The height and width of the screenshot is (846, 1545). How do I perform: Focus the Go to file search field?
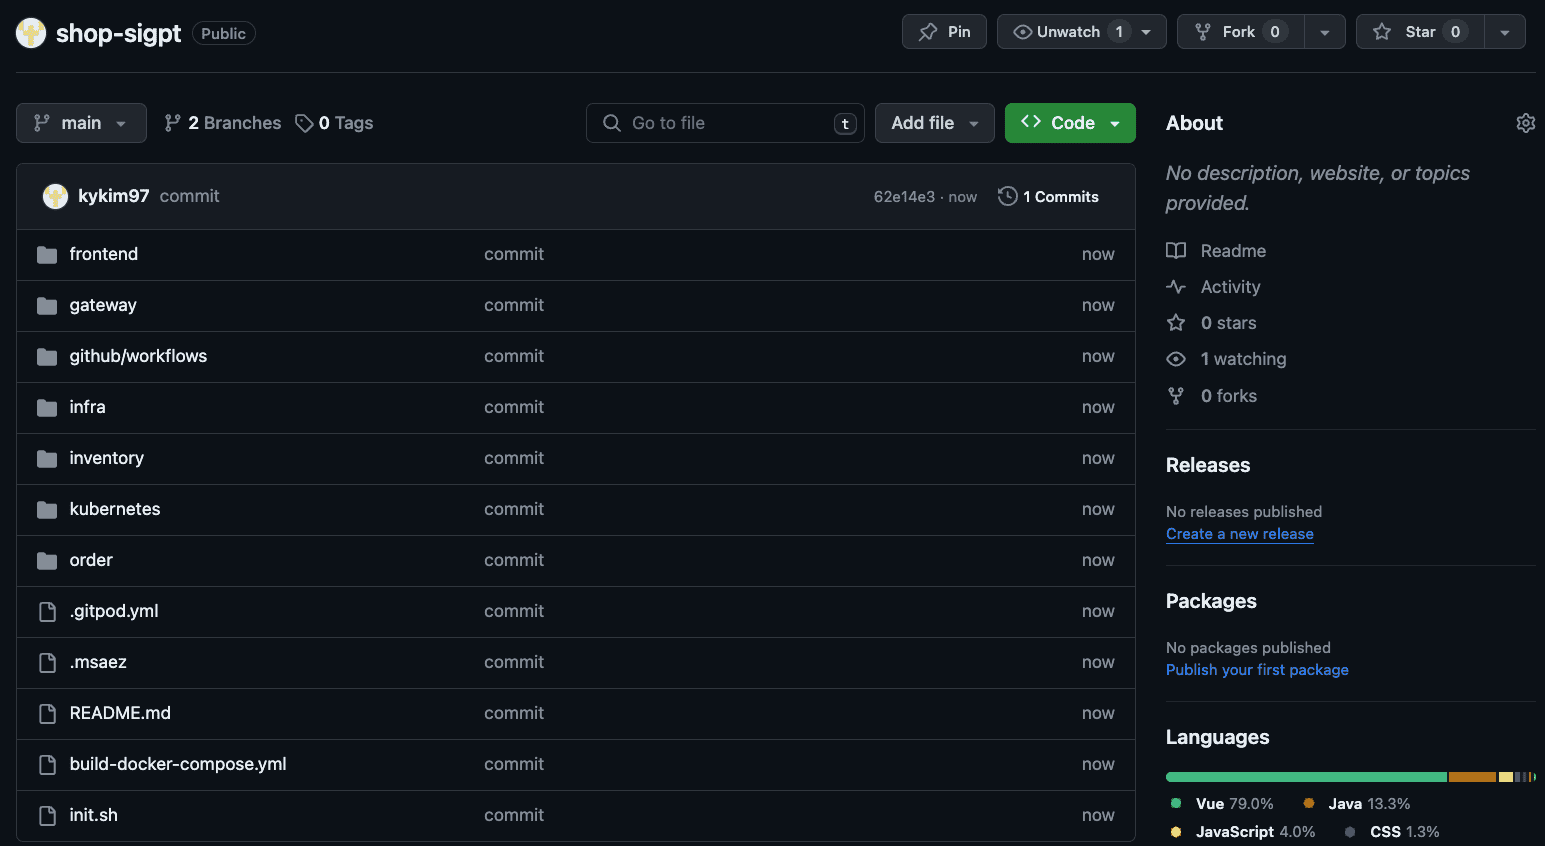click(x=725, y=123)
